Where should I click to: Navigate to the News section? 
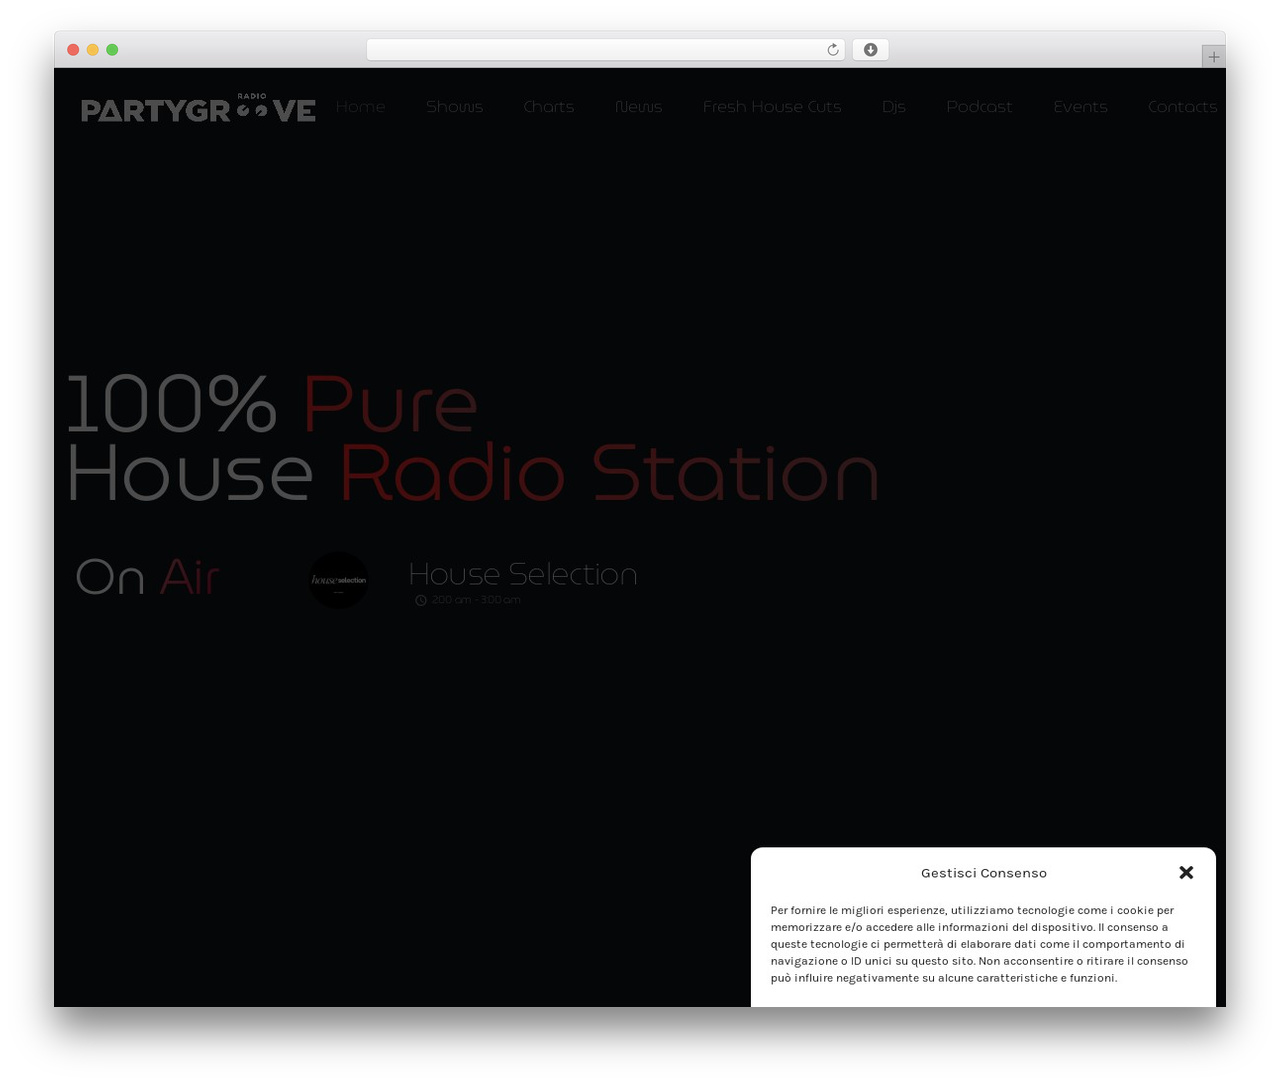point(639,107)
